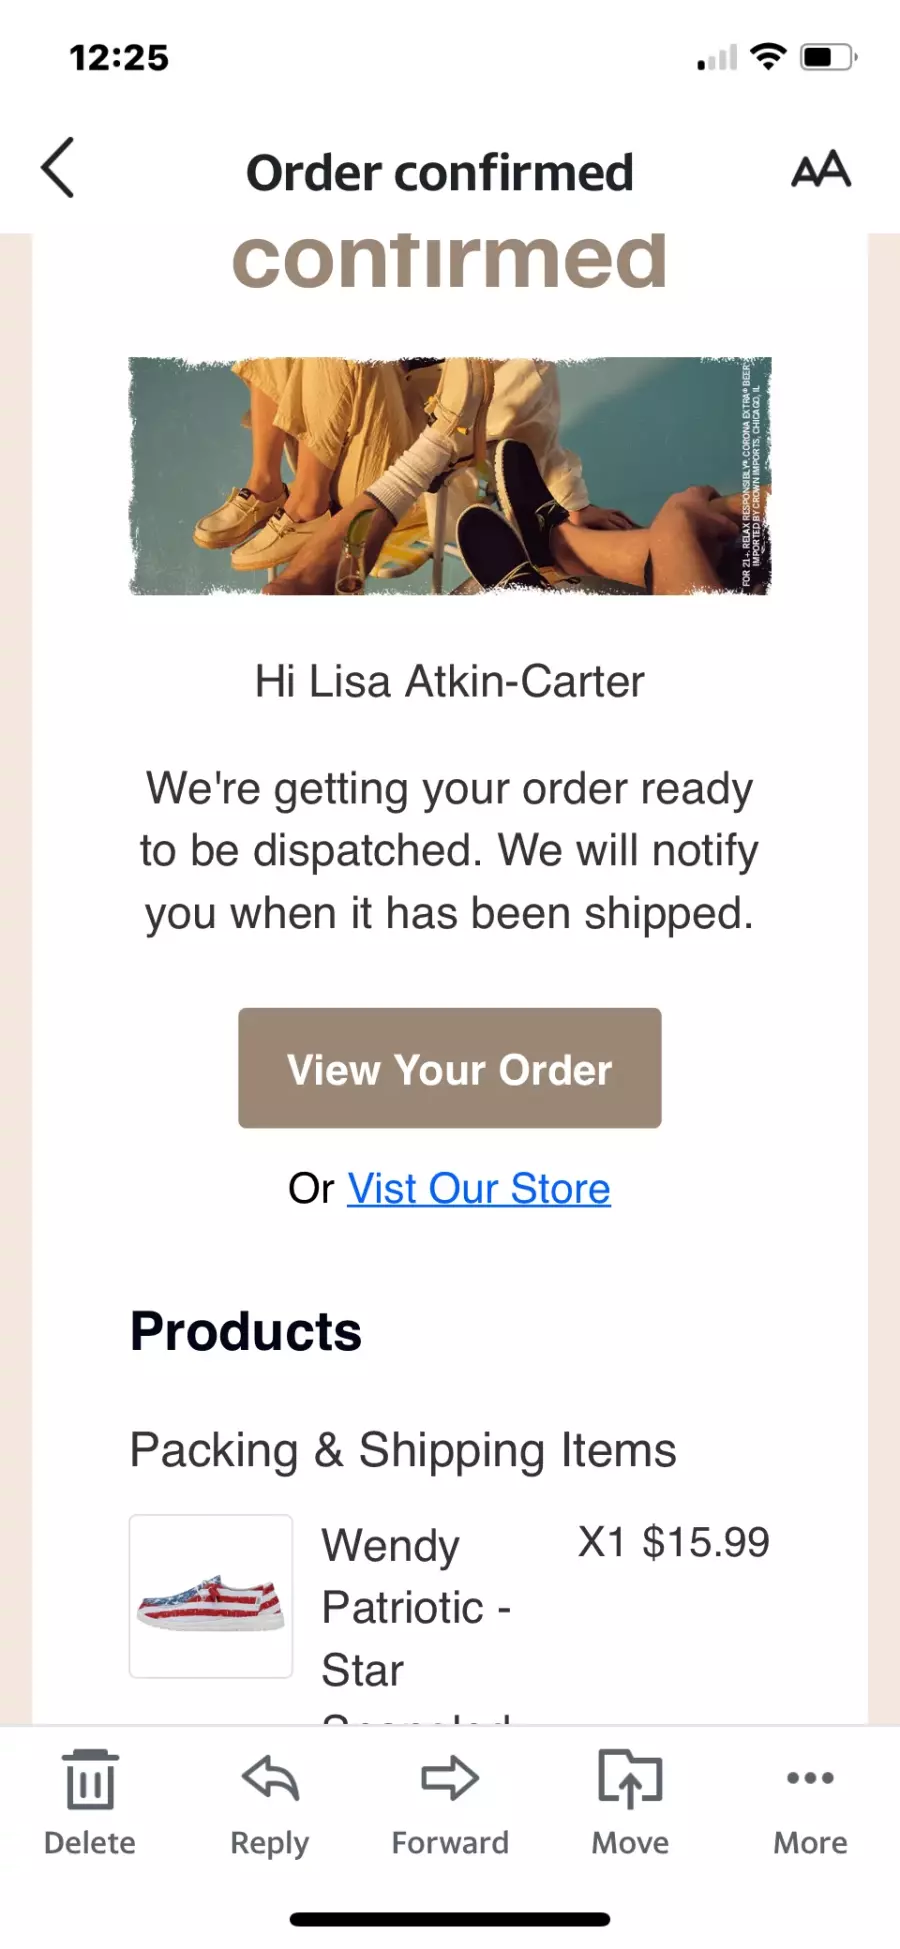This screenshot has width=900, height=1949.
Task: Tap the home indicator bar
Action: pyautogui.click(x=450, y=1919)
